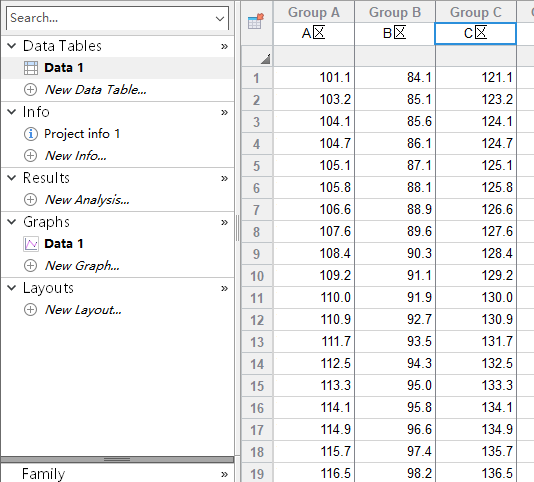
Task: Collapse the Layouts section
Action: pyautogui.click(x=12, y=288)
